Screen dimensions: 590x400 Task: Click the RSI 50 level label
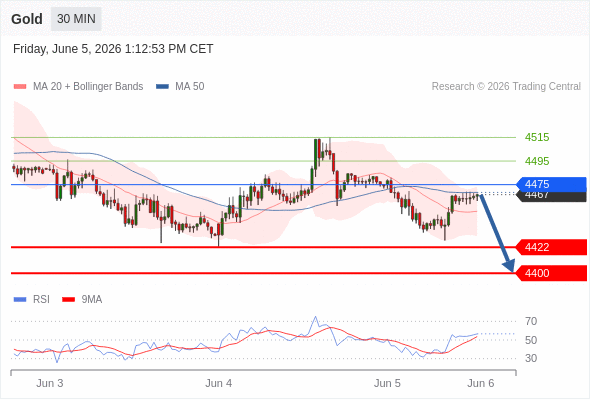531,340
